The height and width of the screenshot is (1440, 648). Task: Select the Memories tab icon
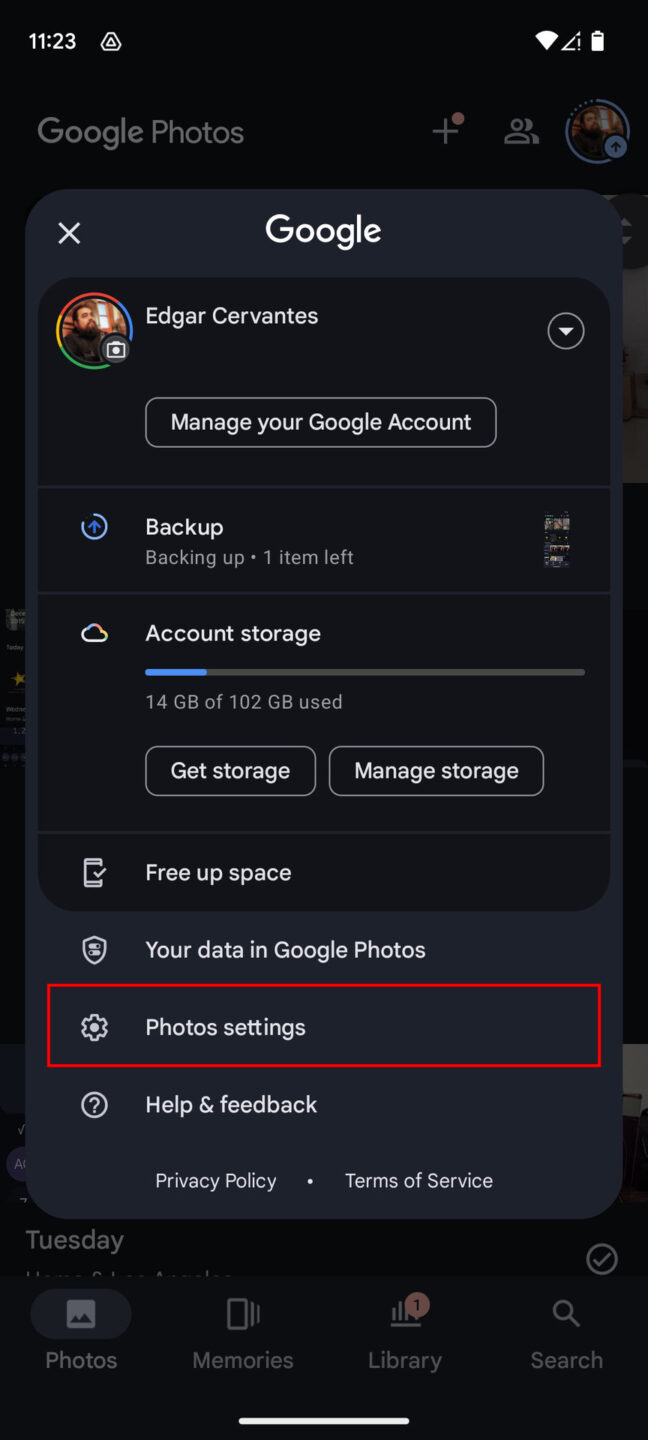coord(242,1313)
